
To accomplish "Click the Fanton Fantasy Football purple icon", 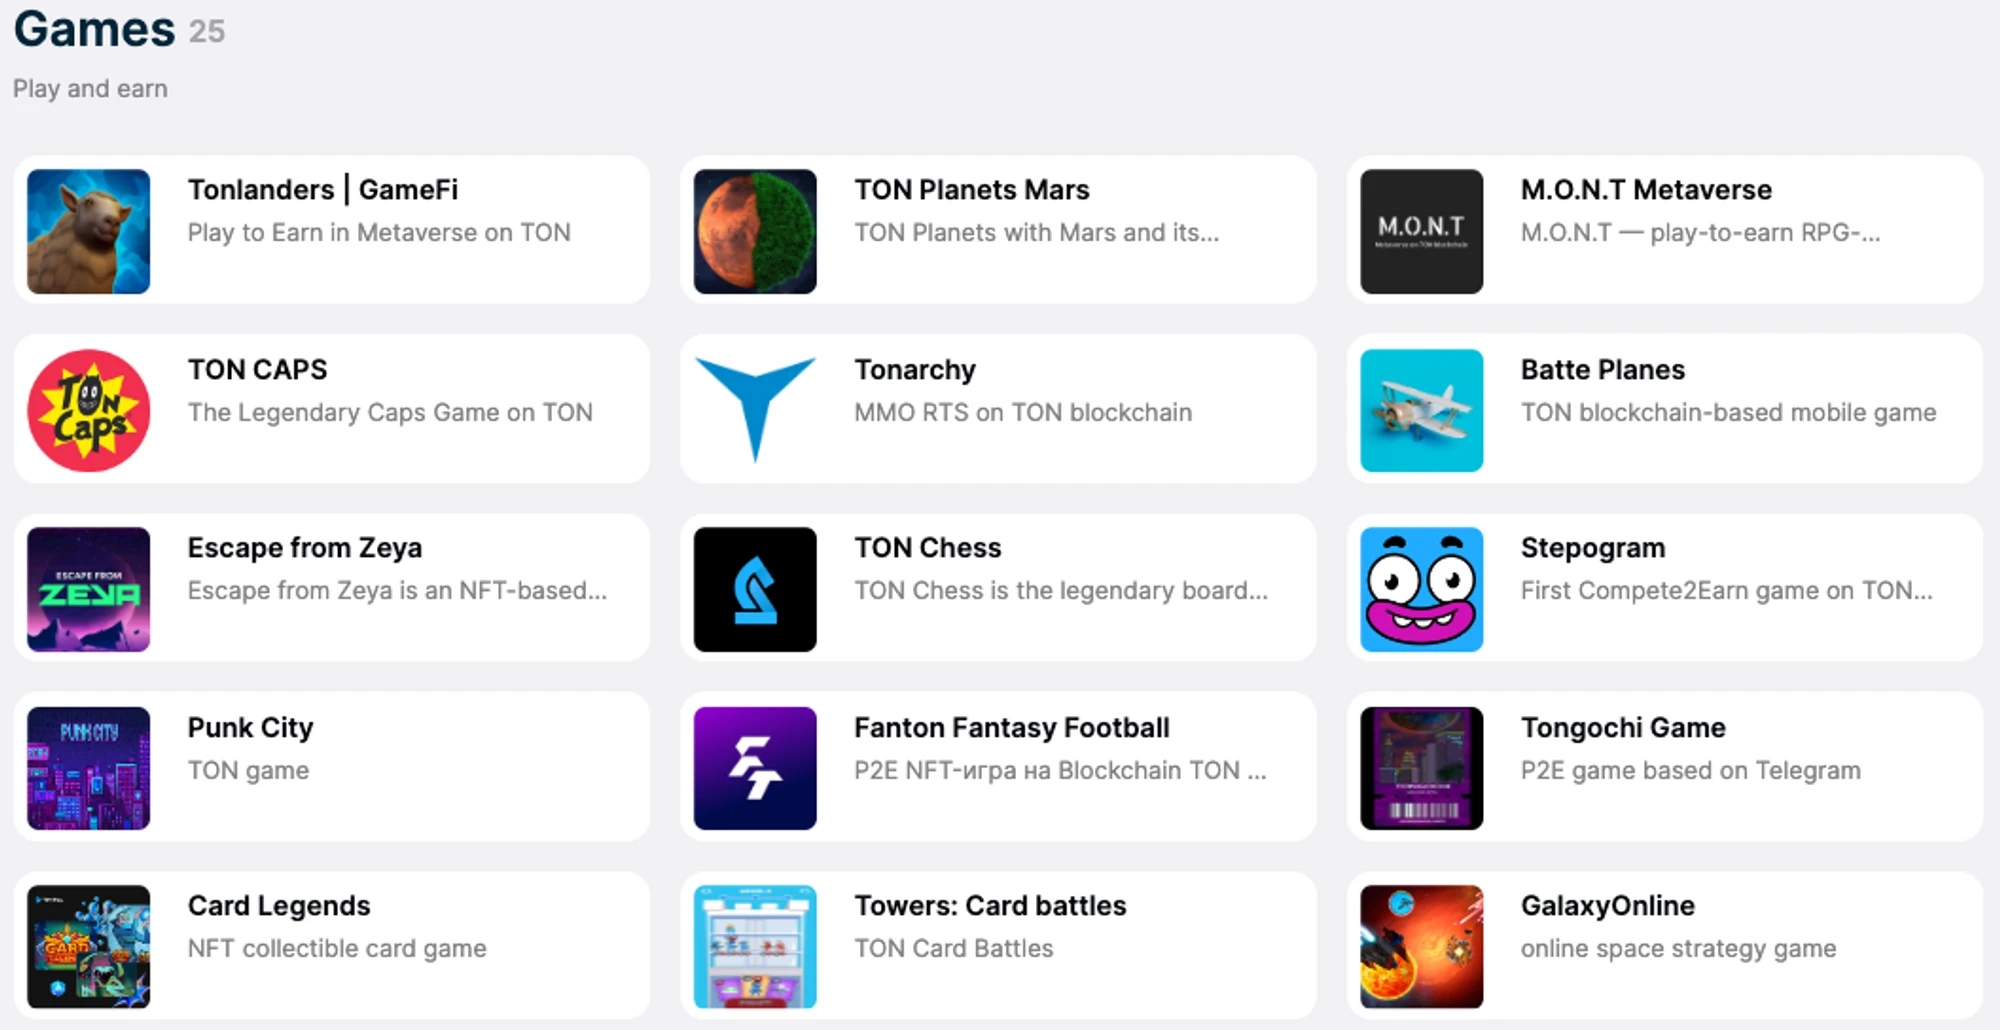I will [x=755, y=768].
